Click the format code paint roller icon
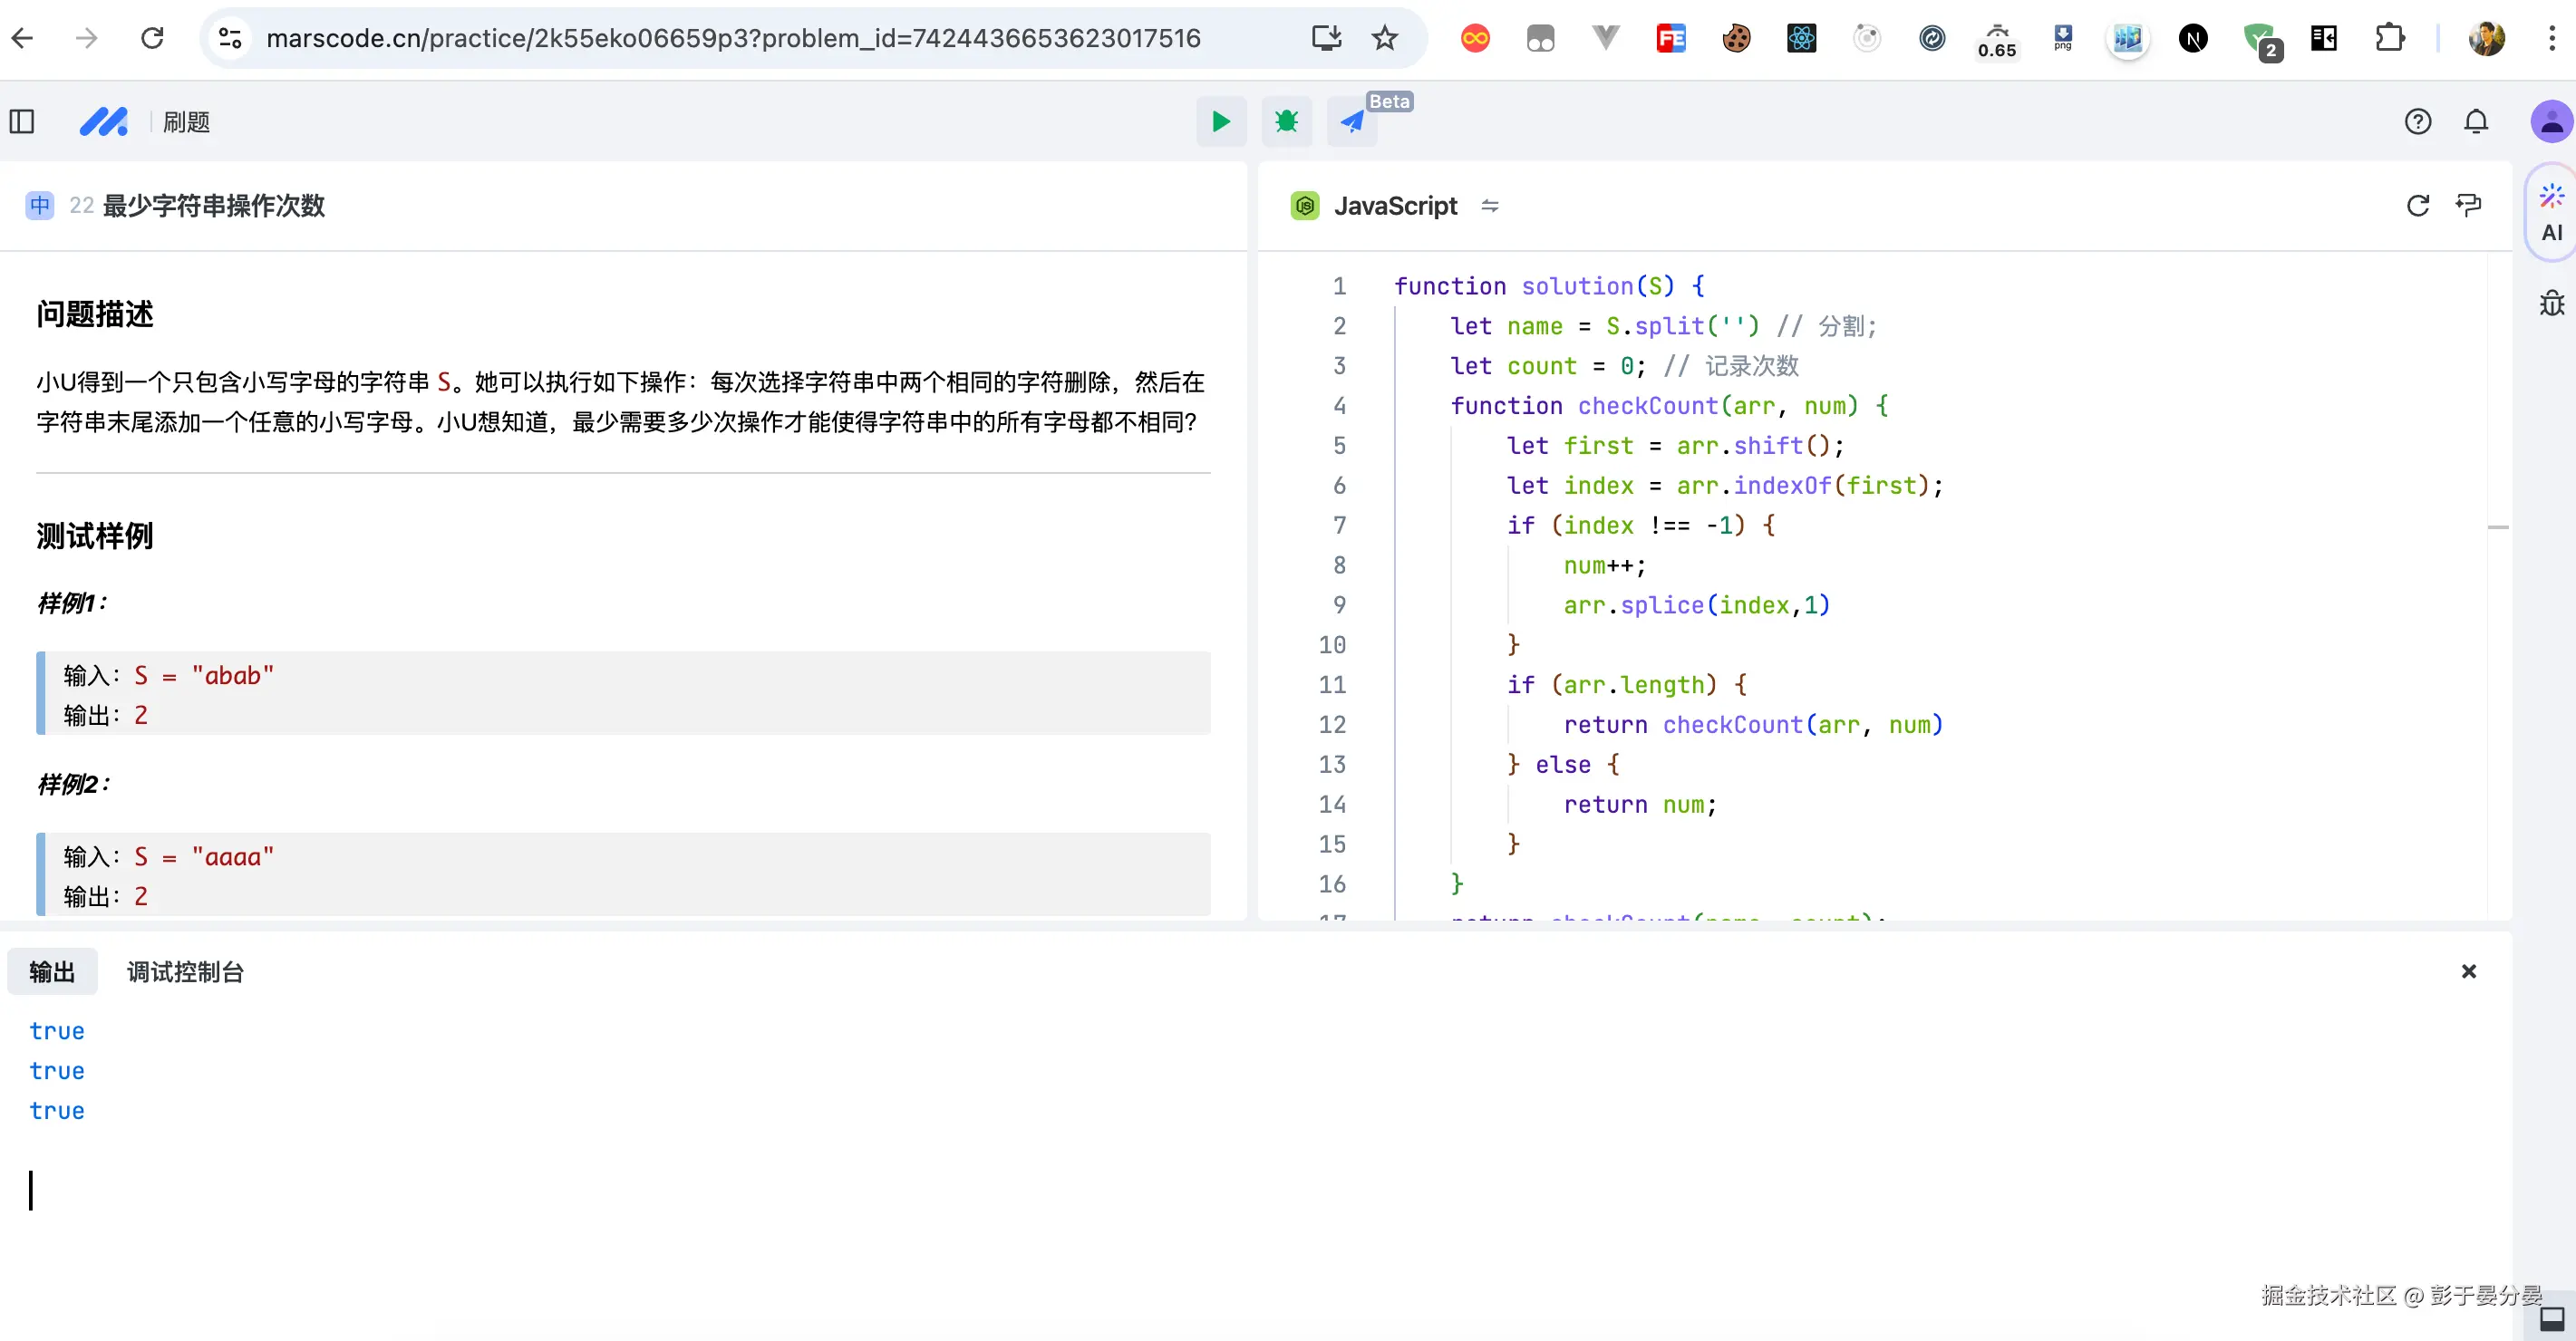 tap(2468, 206)
